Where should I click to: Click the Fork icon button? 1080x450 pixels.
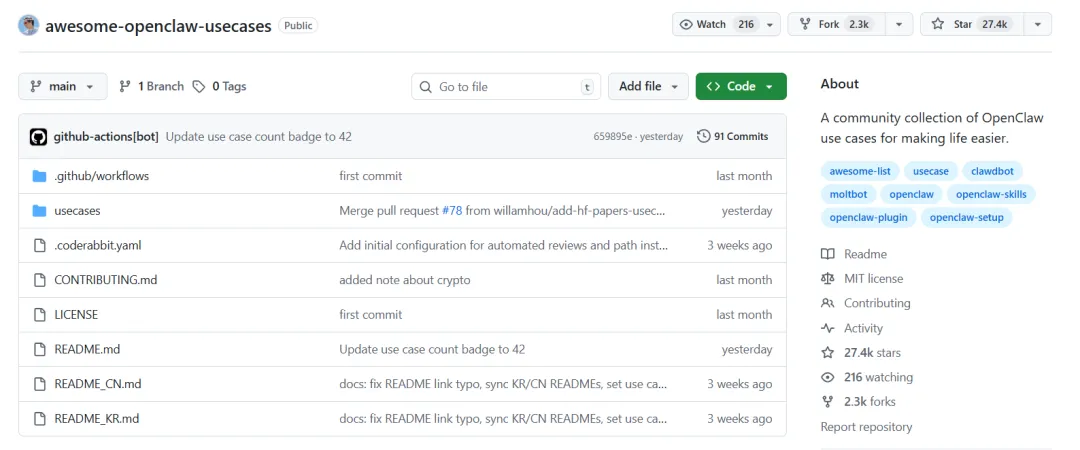coord(804,24)
